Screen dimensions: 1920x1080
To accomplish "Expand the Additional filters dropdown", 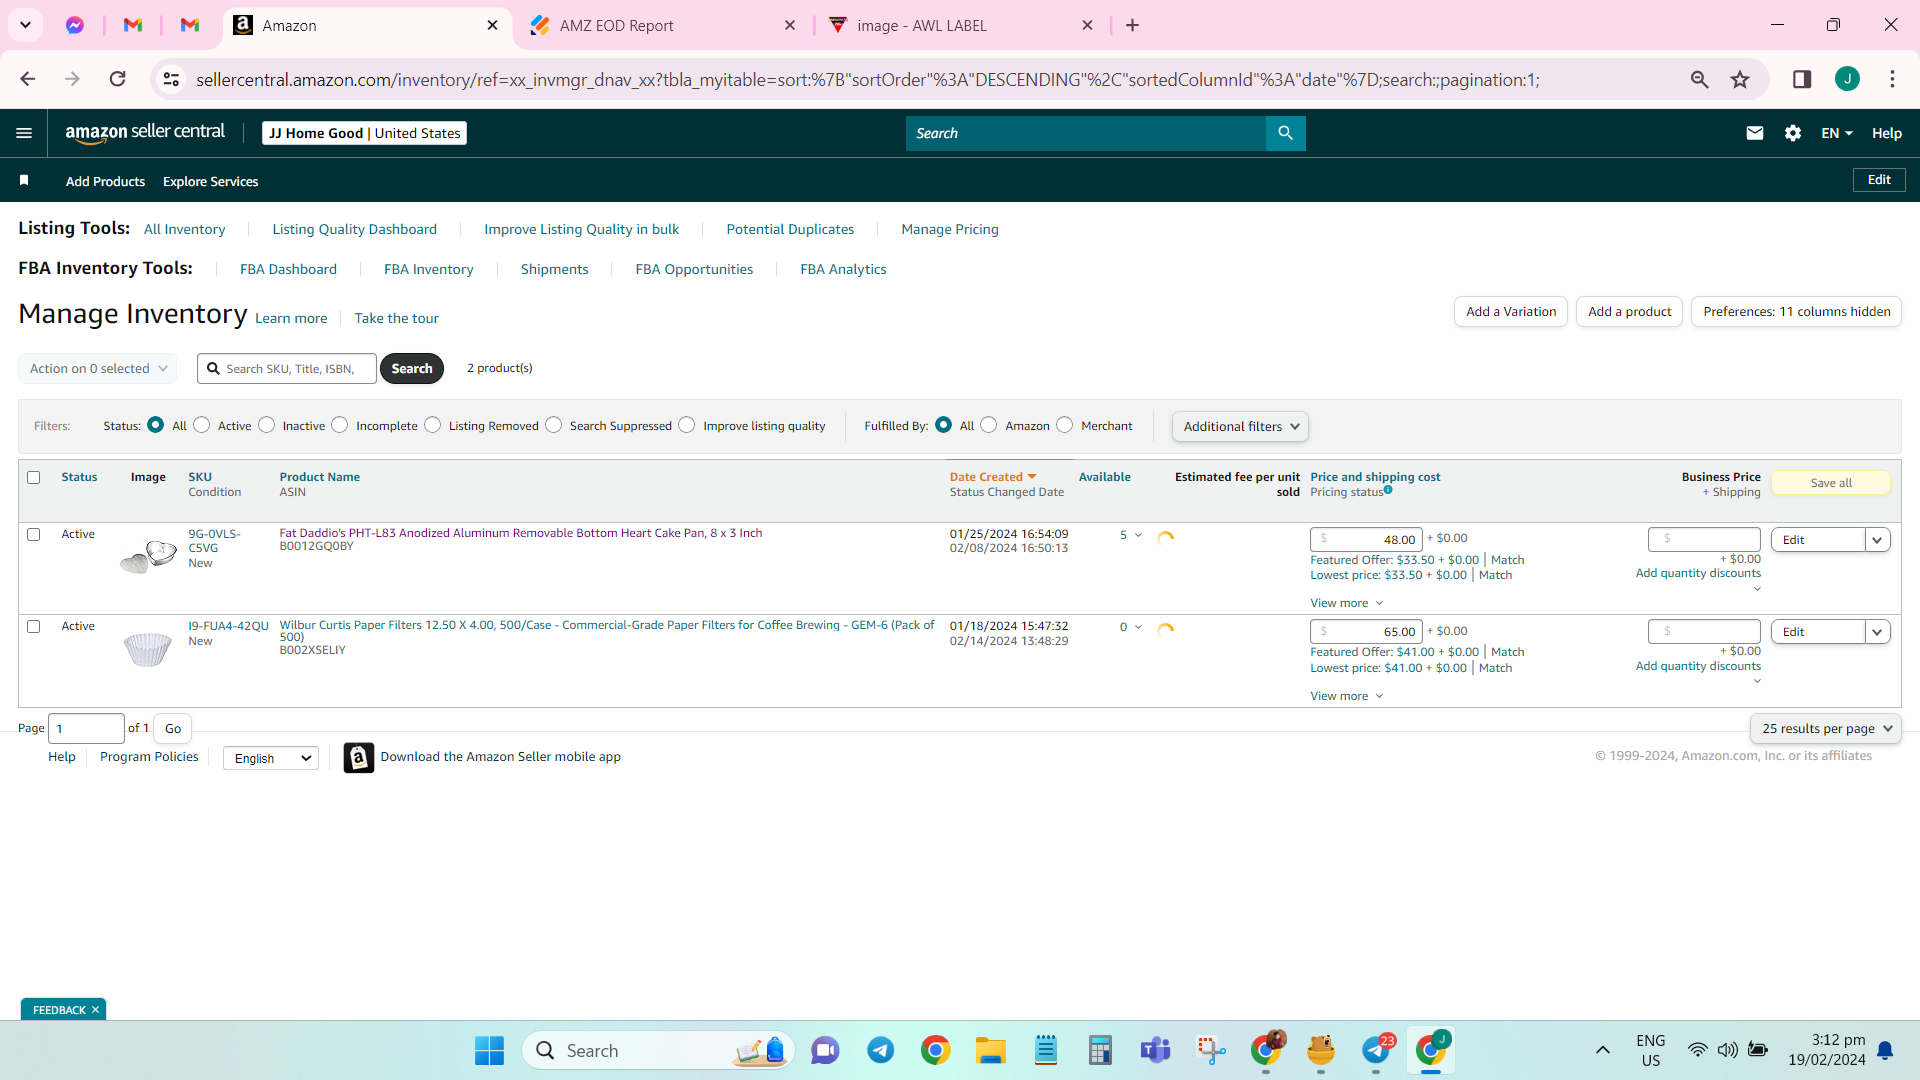I will [1240, 426].
